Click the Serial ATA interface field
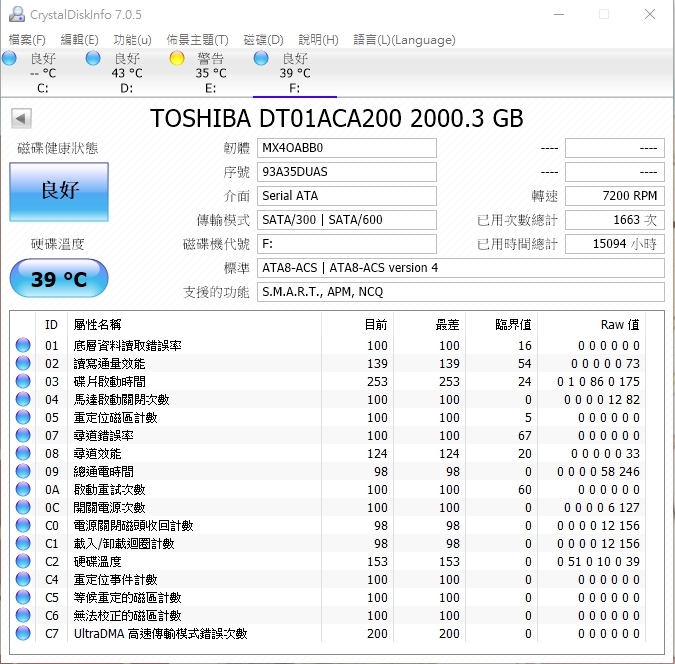This screenshot has height=664, width=675. click(x=347, y=196)
